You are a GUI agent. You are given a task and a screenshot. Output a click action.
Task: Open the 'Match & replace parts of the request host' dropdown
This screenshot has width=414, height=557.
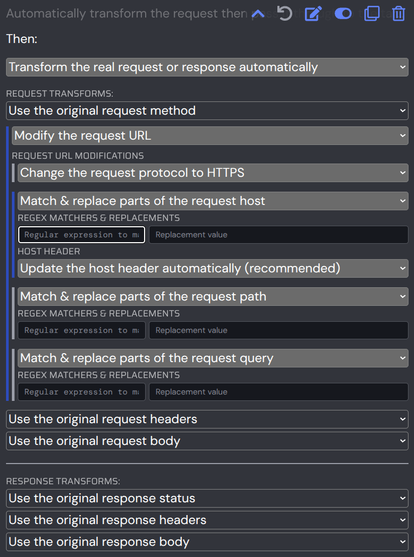click(213, 201)
